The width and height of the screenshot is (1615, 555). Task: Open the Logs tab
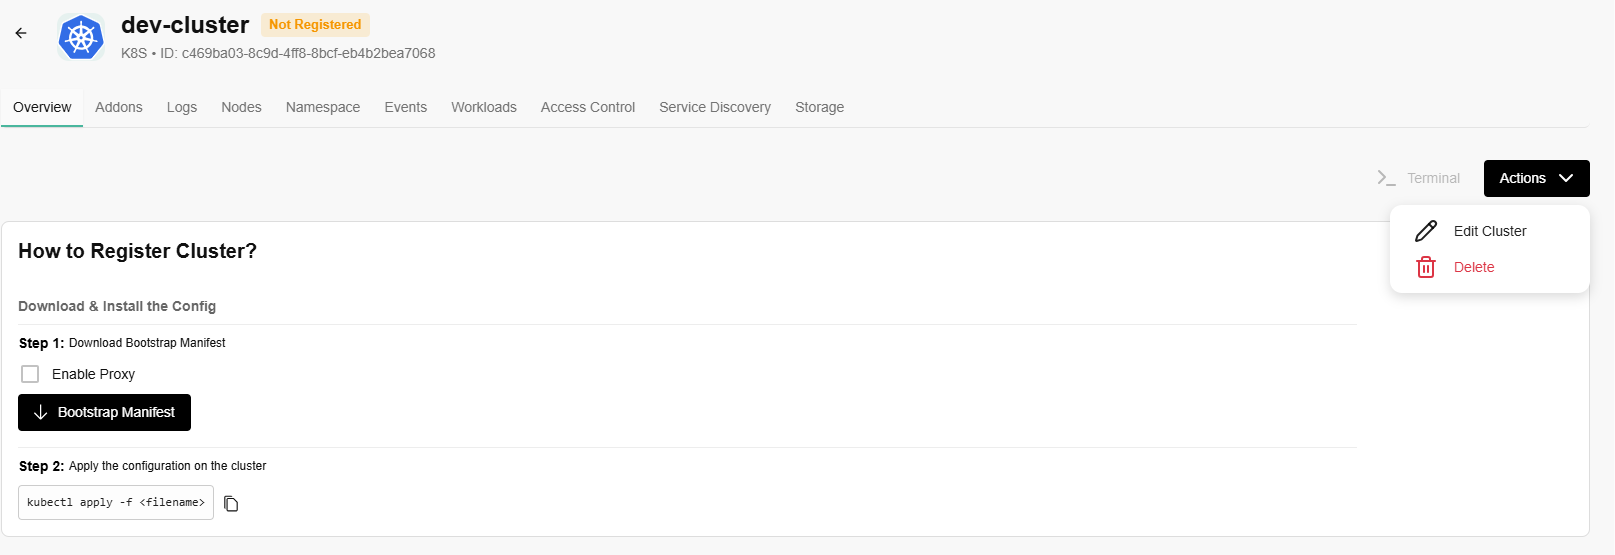tap(182, 107)
